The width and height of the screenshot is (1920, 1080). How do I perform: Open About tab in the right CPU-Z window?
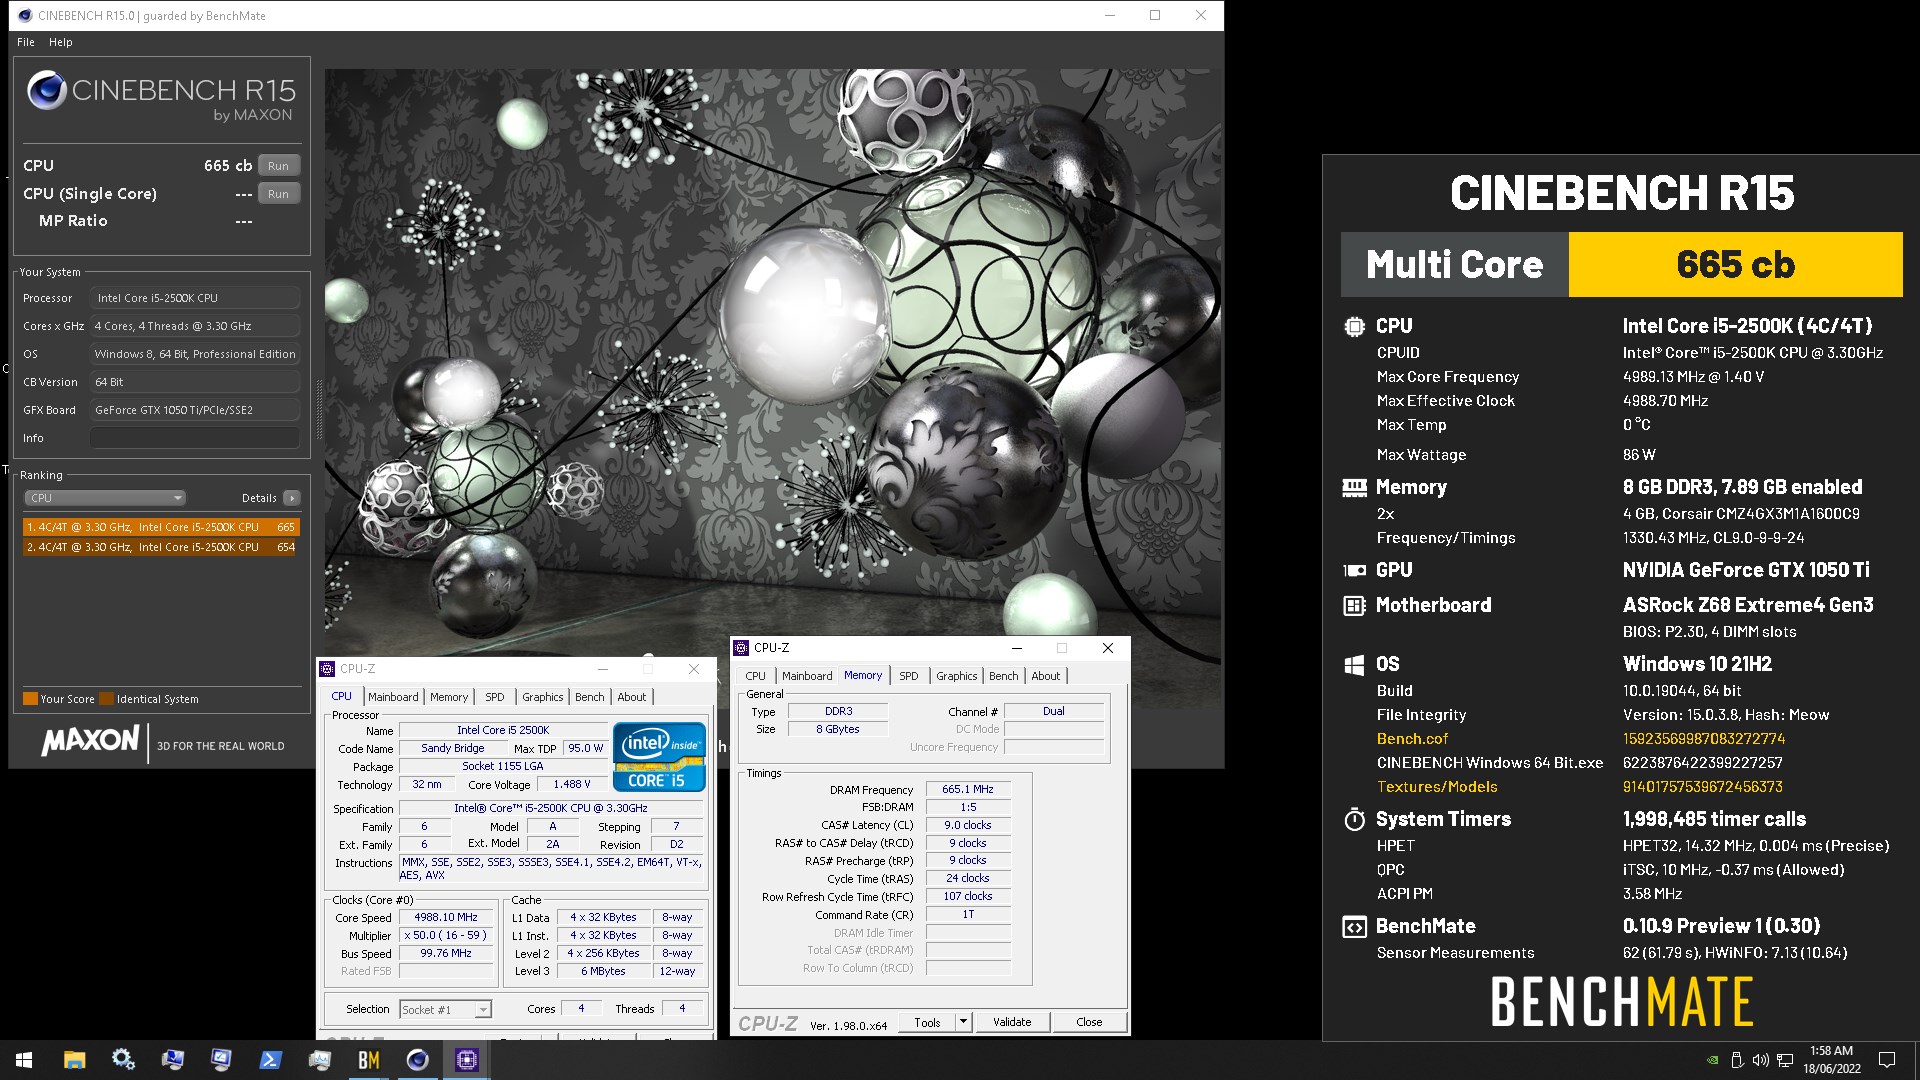[x=1046, y=676]
